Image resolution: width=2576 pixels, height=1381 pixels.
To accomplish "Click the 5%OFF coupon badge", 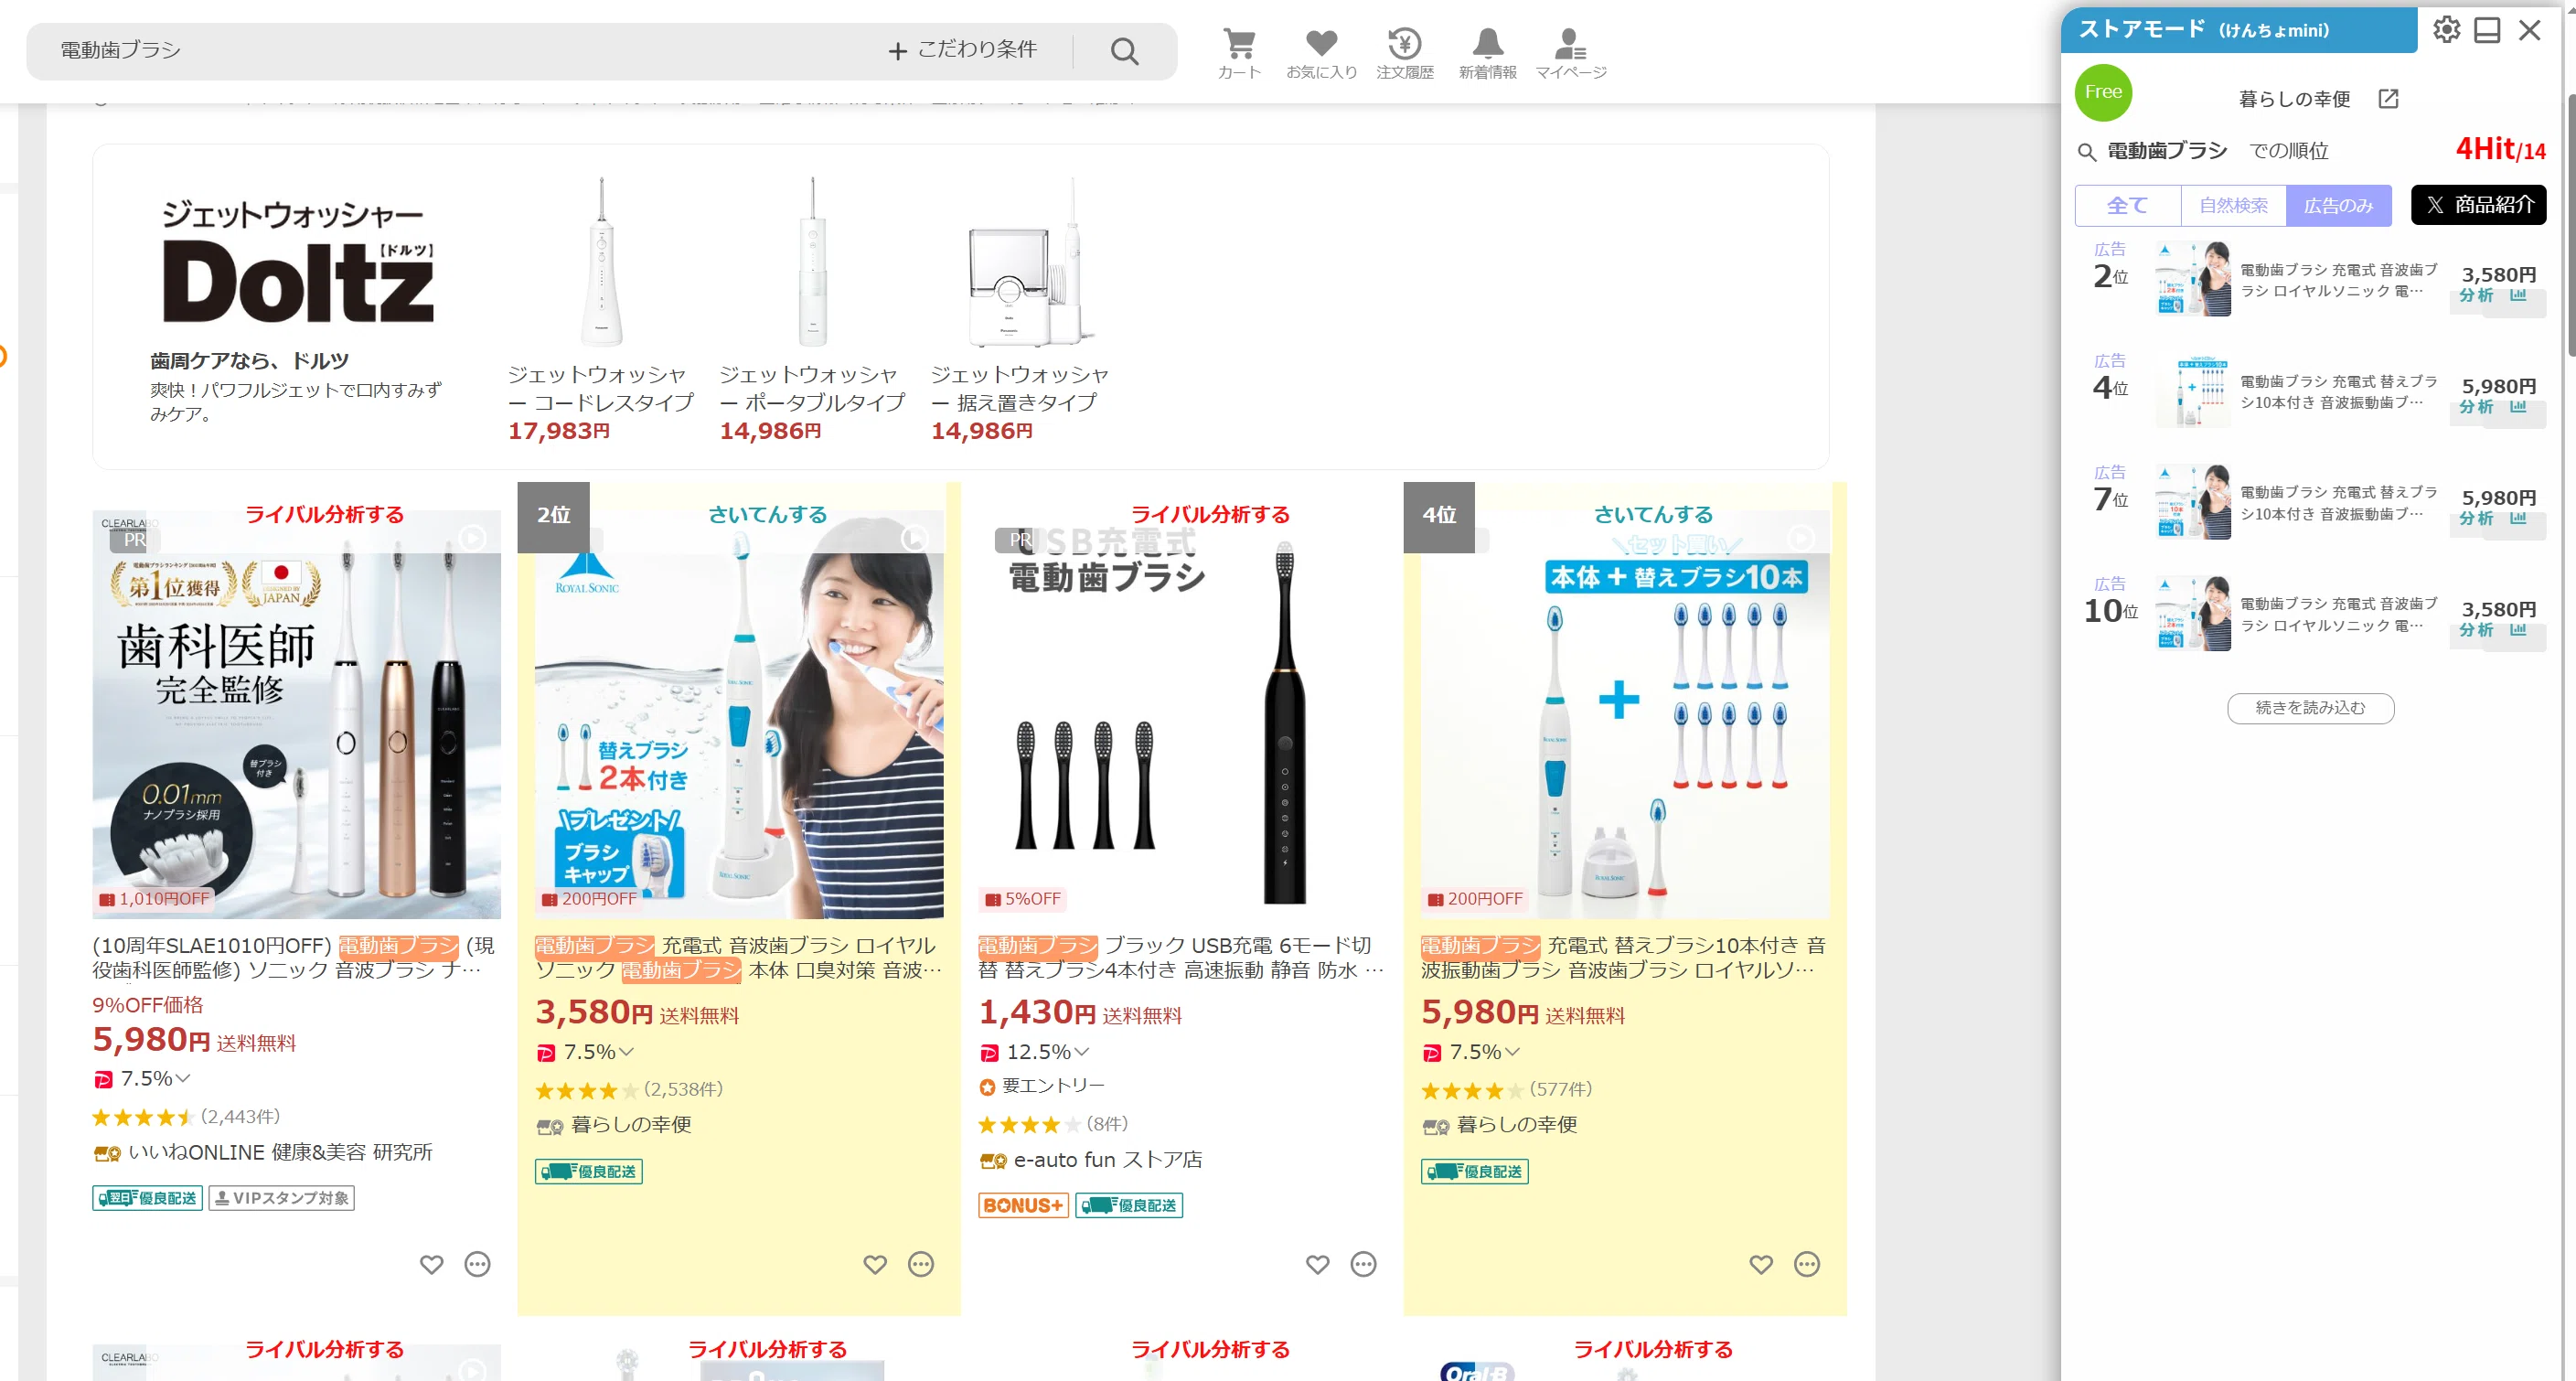I will click(1022, 899).
